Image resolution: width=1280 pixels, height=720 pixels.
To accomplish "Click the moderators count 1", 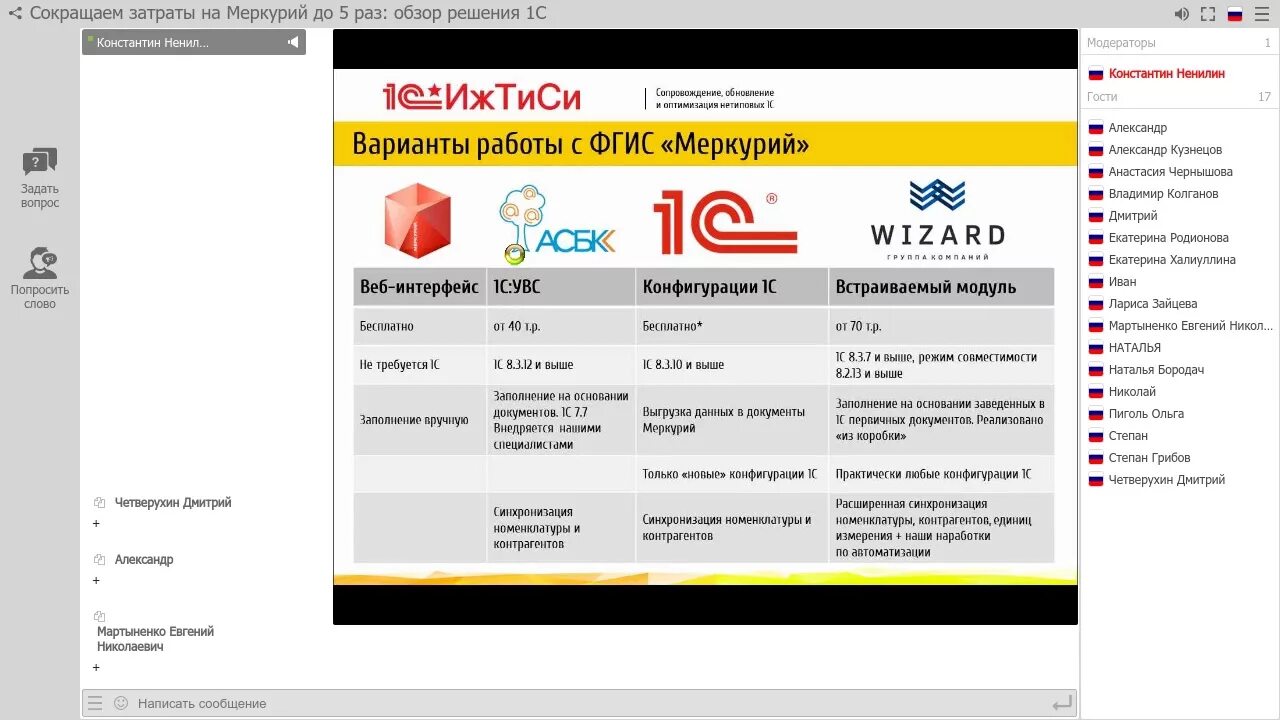I will point(1267,43).
